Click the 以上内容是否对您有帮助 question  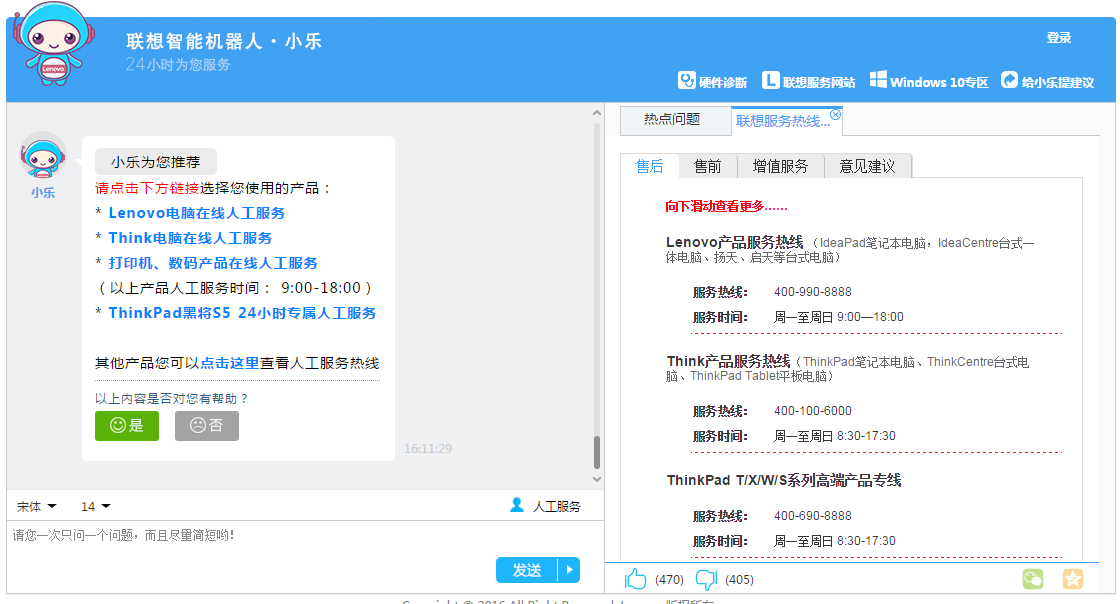171,398
